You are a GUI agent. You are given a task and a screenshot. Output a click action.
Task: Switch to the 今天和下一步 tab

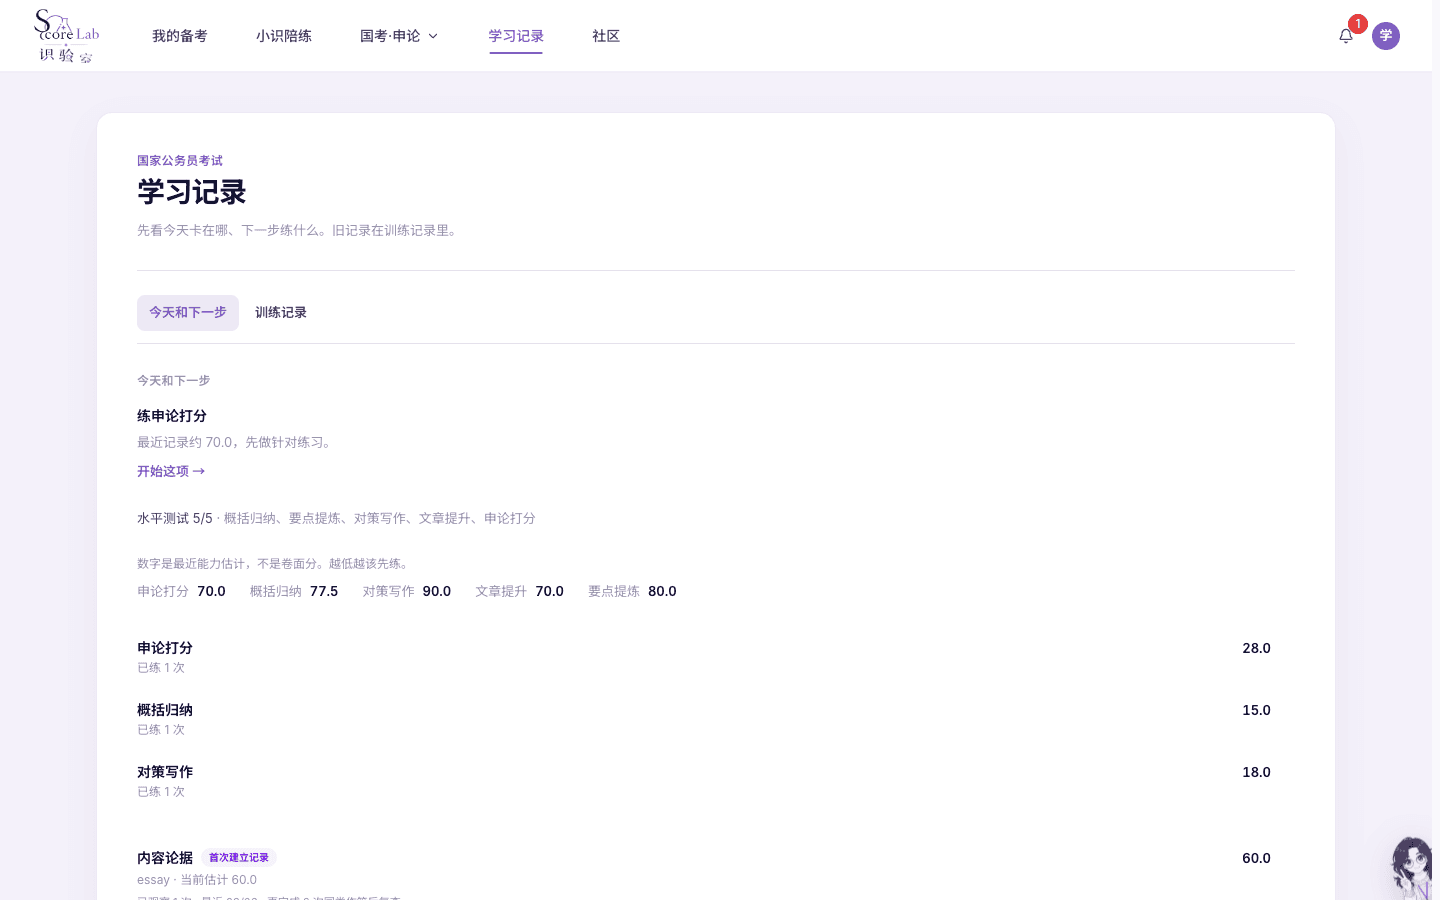tap(188, 313)
